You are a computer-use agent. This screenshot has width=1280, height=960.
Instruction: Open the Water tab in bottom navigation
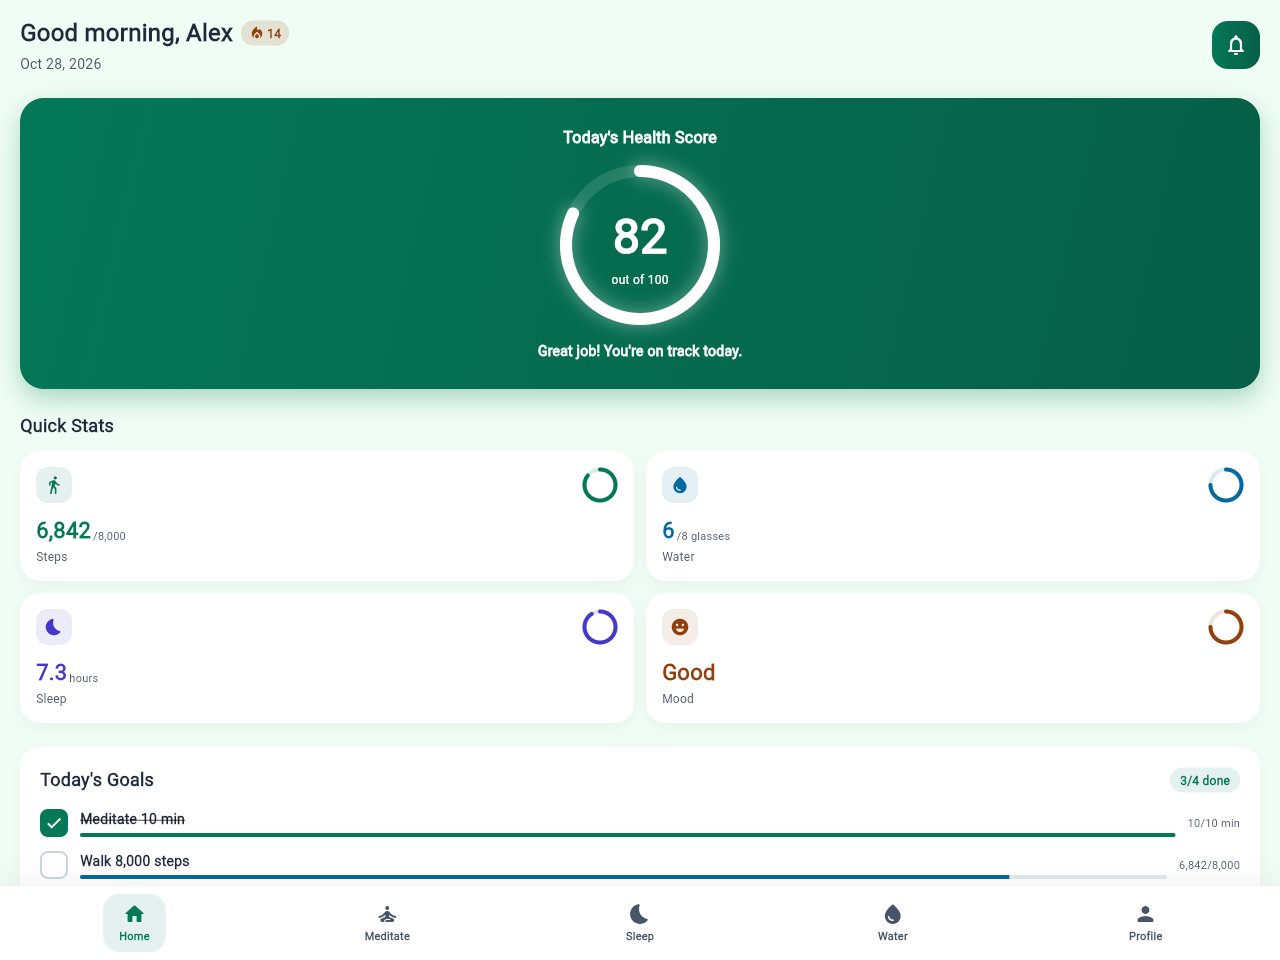pyautogui.click(x=893, y=923)
